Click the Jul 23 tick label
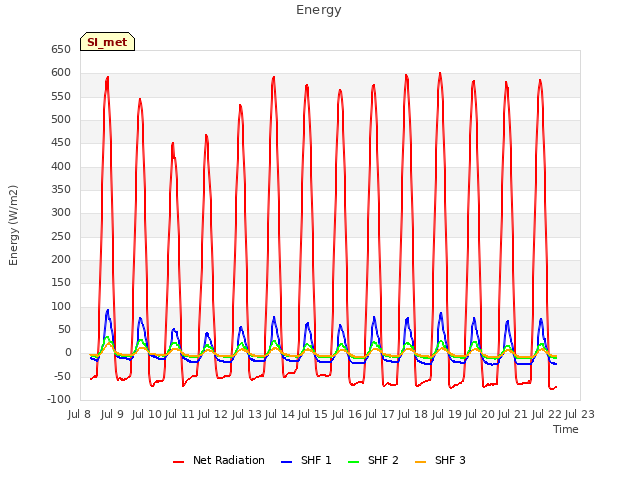Viewport: 640px width, 480px height. pos(580,414)
